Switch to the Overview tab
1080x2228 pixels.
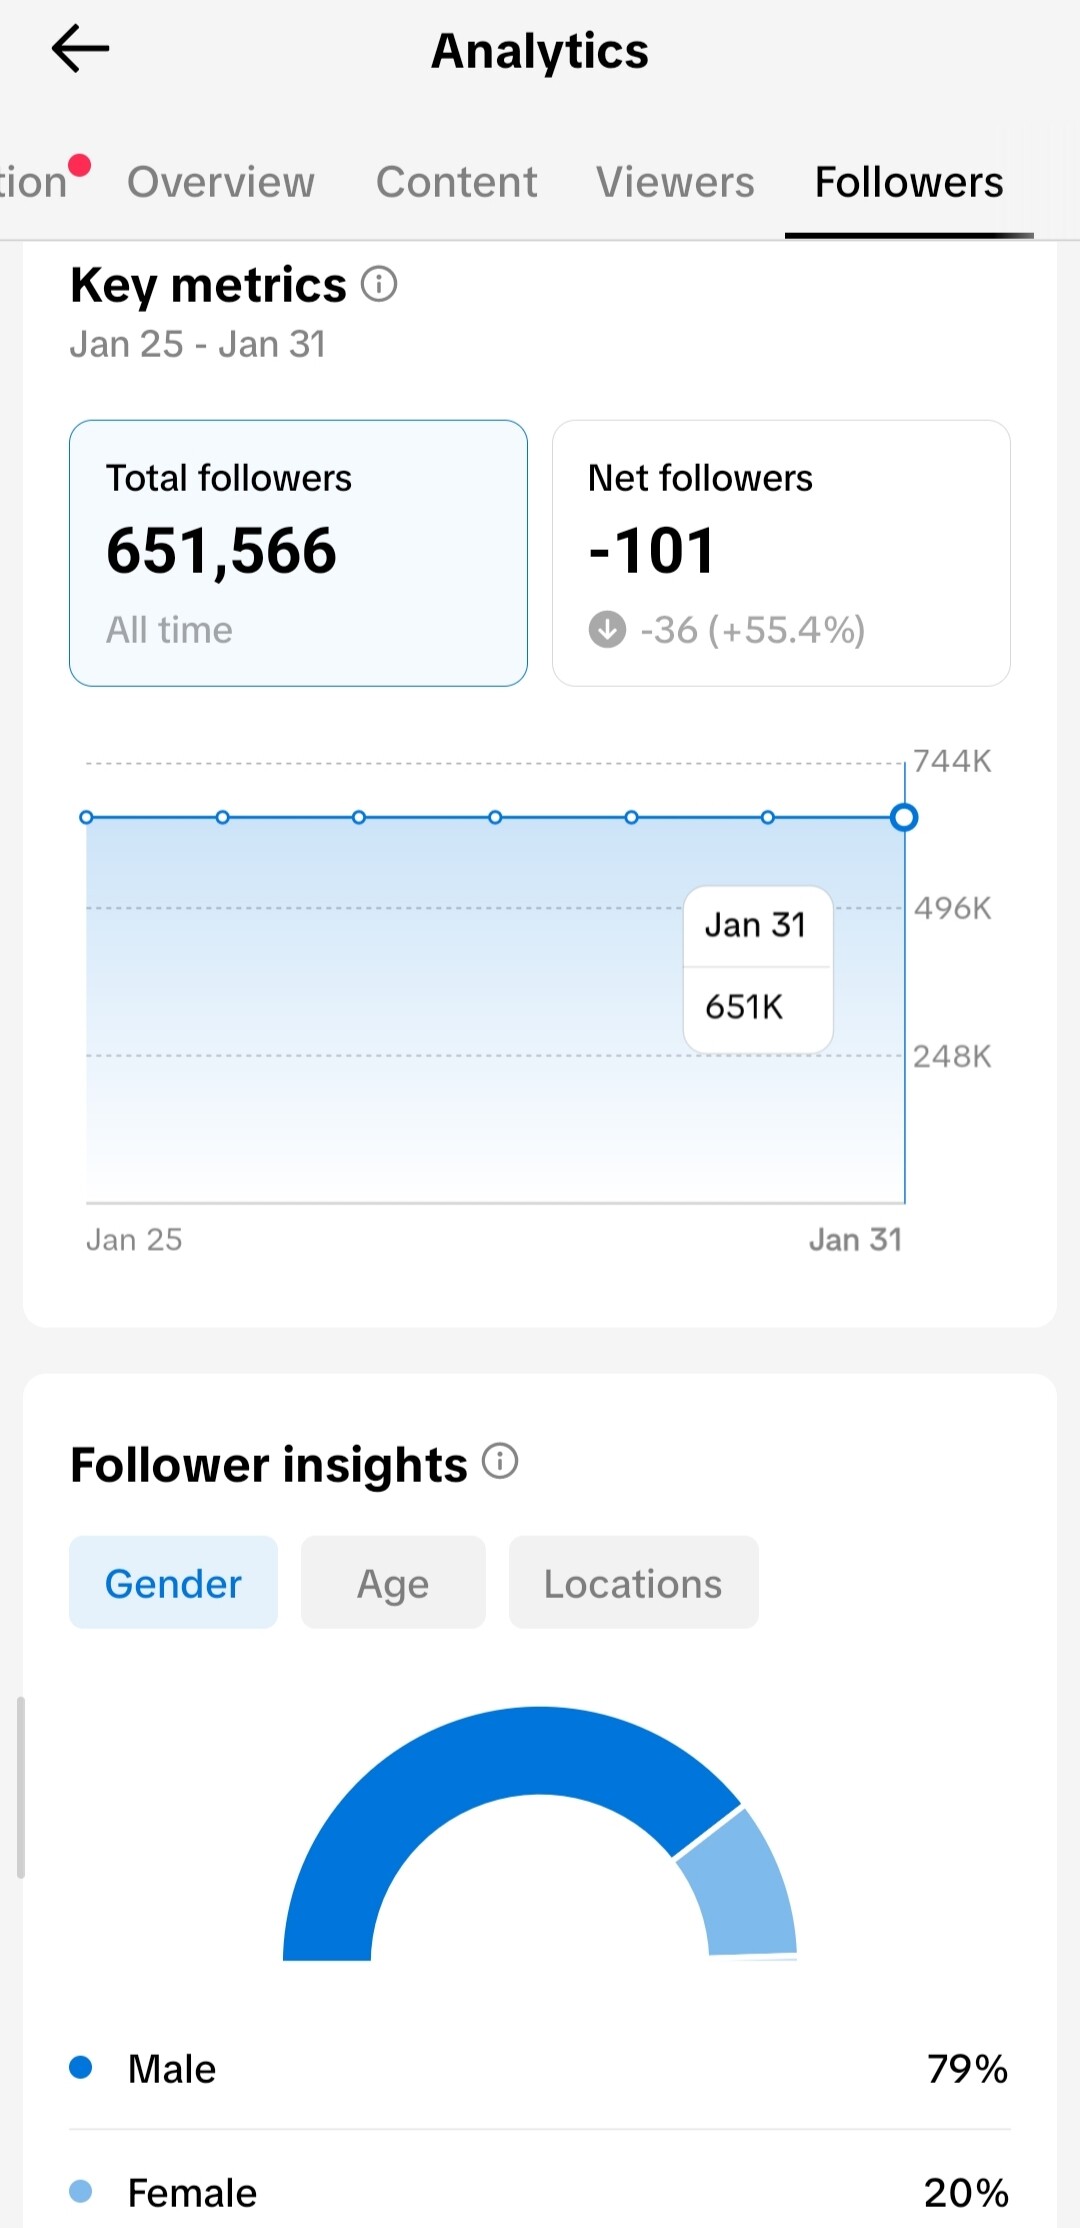pyautogui.click(x=221, y=182)
